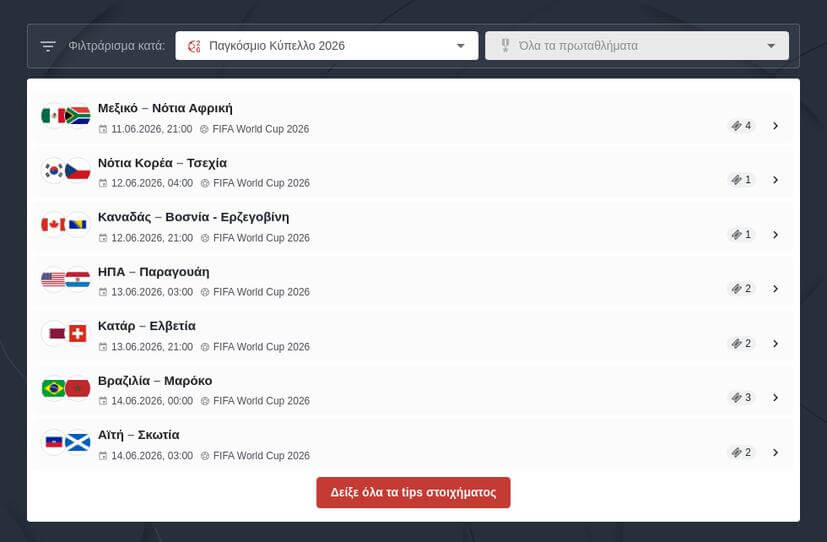Image resolution: width=827 pixels, height=542 pixels.
Task: Open the Βραζιλία – Μαρόκο match link
Action: click(x=155, y=380)
